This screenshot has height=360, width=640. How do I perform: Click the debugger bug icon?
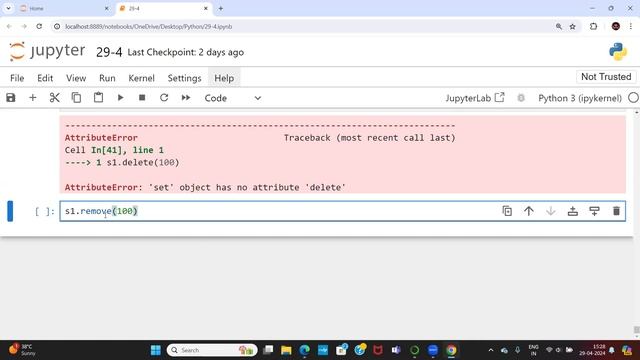click(x=521, y=98)
